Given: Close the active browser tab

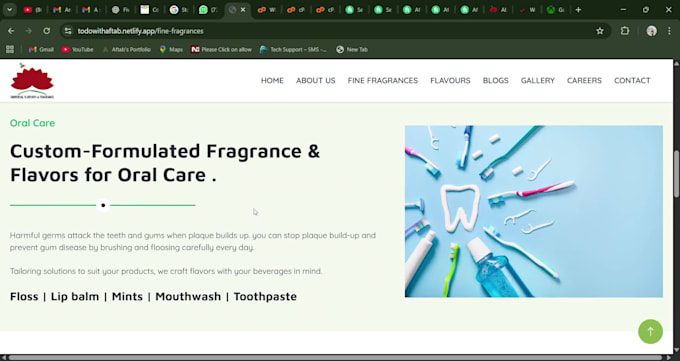Looking at the screenshot, I should pos(243,10).
